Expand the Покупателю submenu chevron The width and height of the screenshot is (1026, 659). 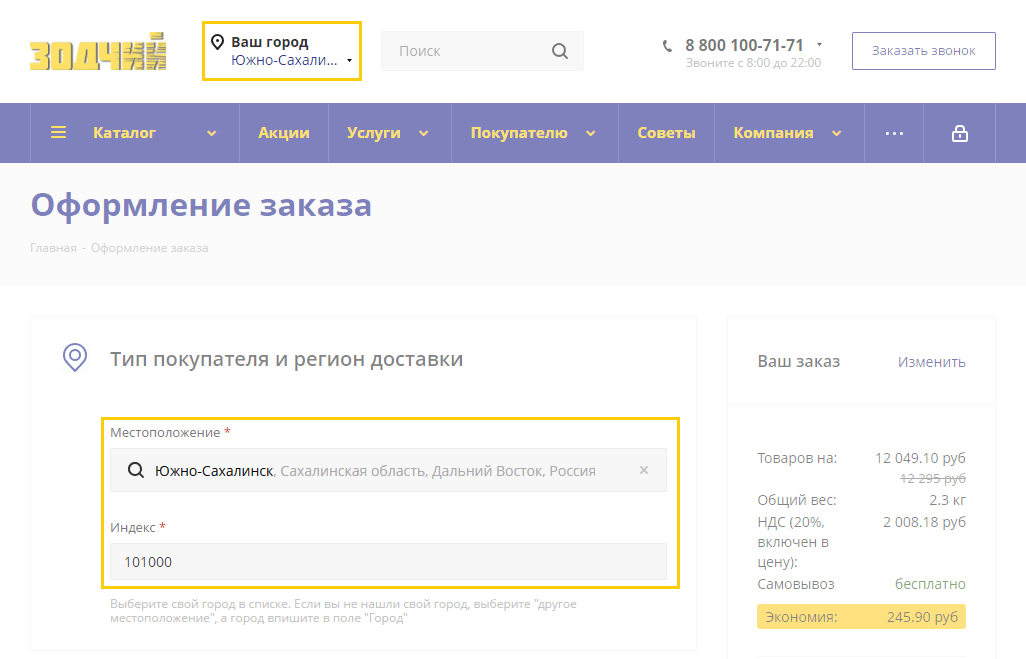[590, 133]
